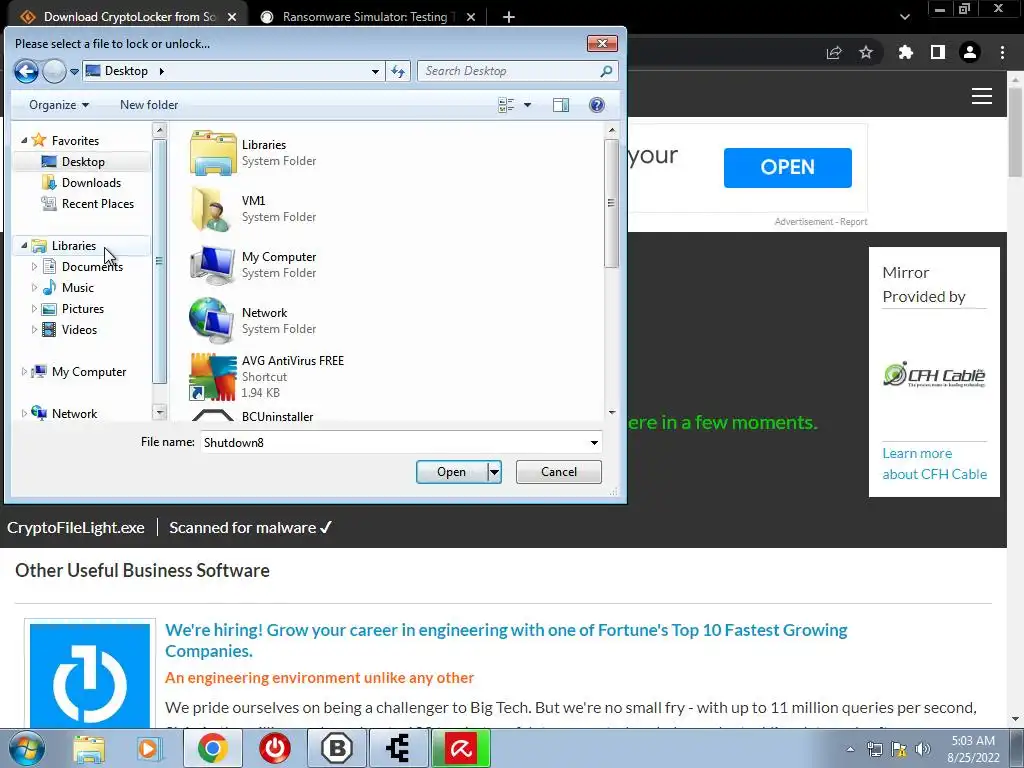Bookmark this page with star icon
Screen dimensions: 1024x768
(866, 52)
